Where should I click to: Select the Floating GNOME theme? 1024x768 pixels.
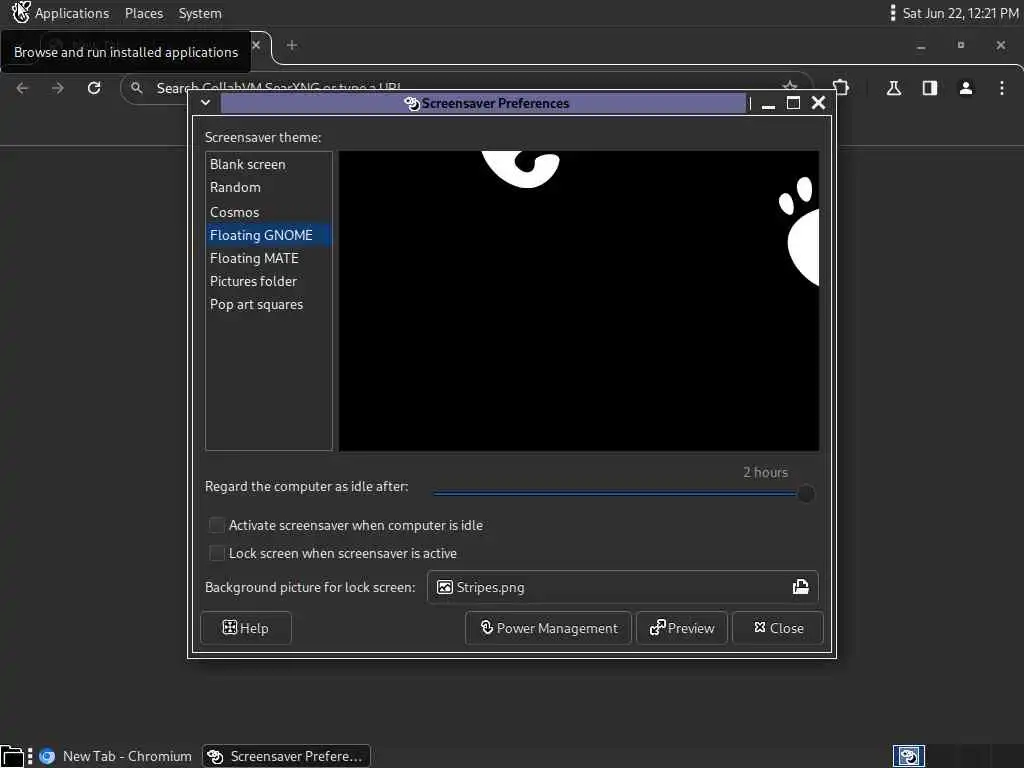268,235
